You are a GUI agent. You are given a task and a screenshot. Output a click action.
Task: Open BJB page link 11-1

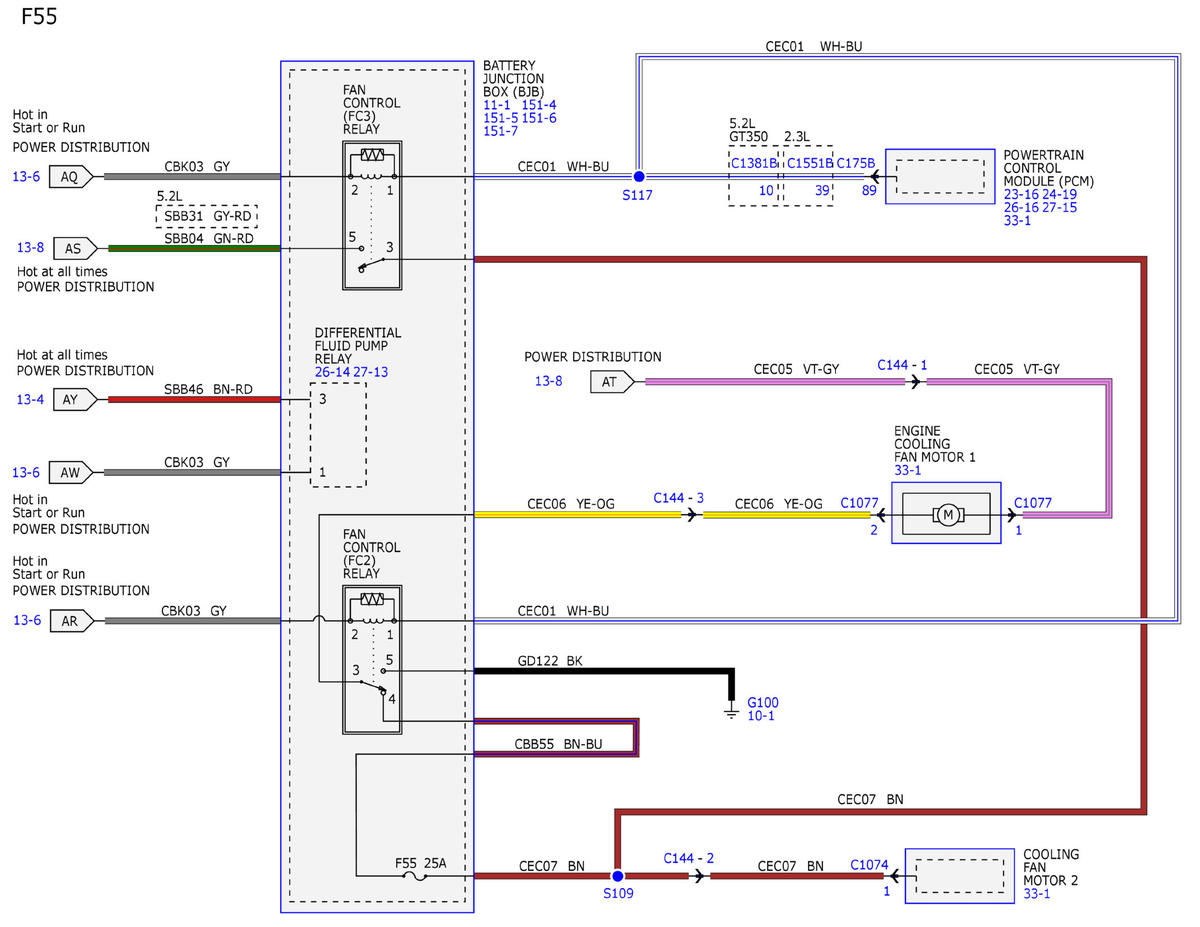[498, 104]
